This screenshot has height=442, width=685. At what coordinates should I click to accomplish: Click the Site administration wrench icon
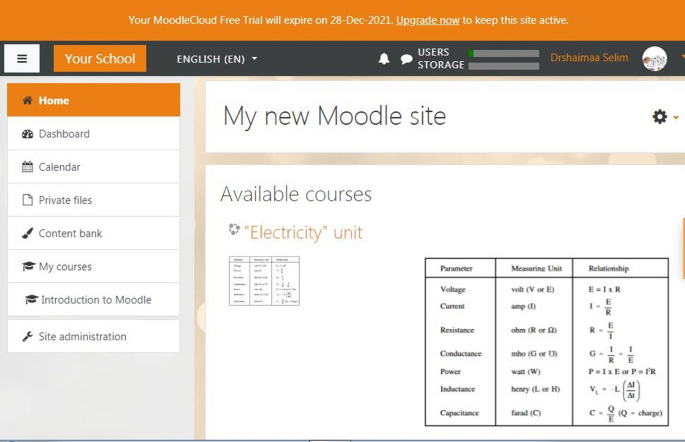28,336
